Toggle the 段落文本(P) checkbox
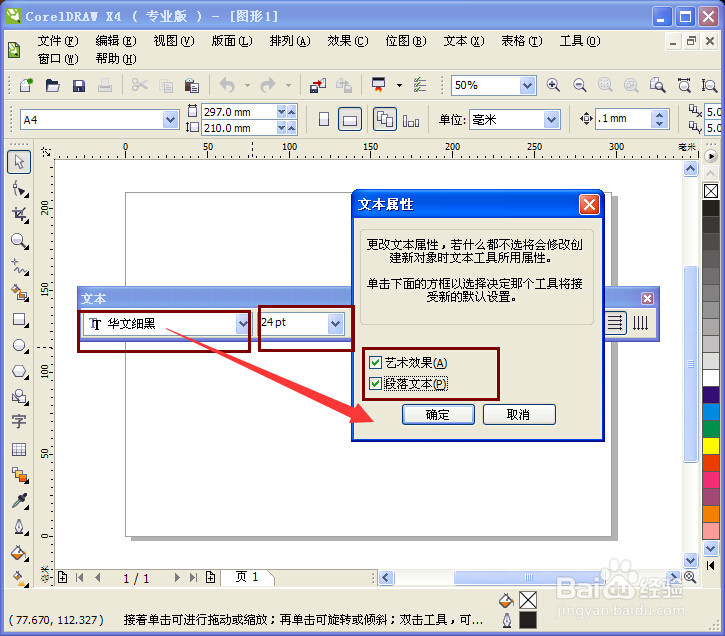Image resolution: width=725 pixels, height=636 pixels. pos(375,383)
